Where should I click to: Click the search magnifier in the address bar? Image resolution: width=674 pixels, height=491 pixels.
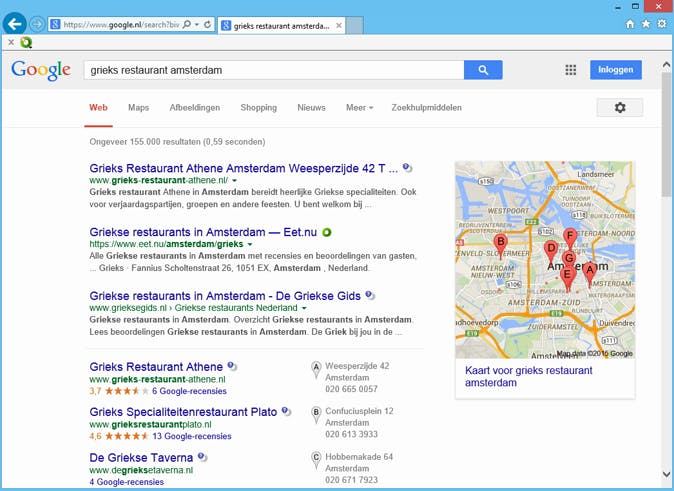point(187,25)
